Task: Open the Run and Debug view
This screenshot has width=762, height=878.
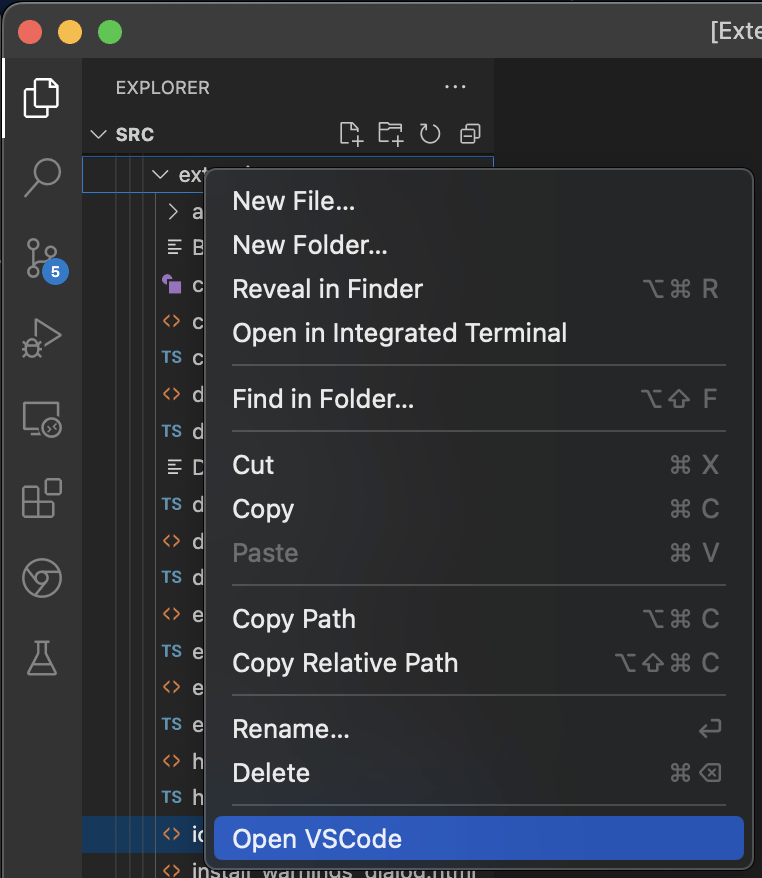Action: pos(41,338)
